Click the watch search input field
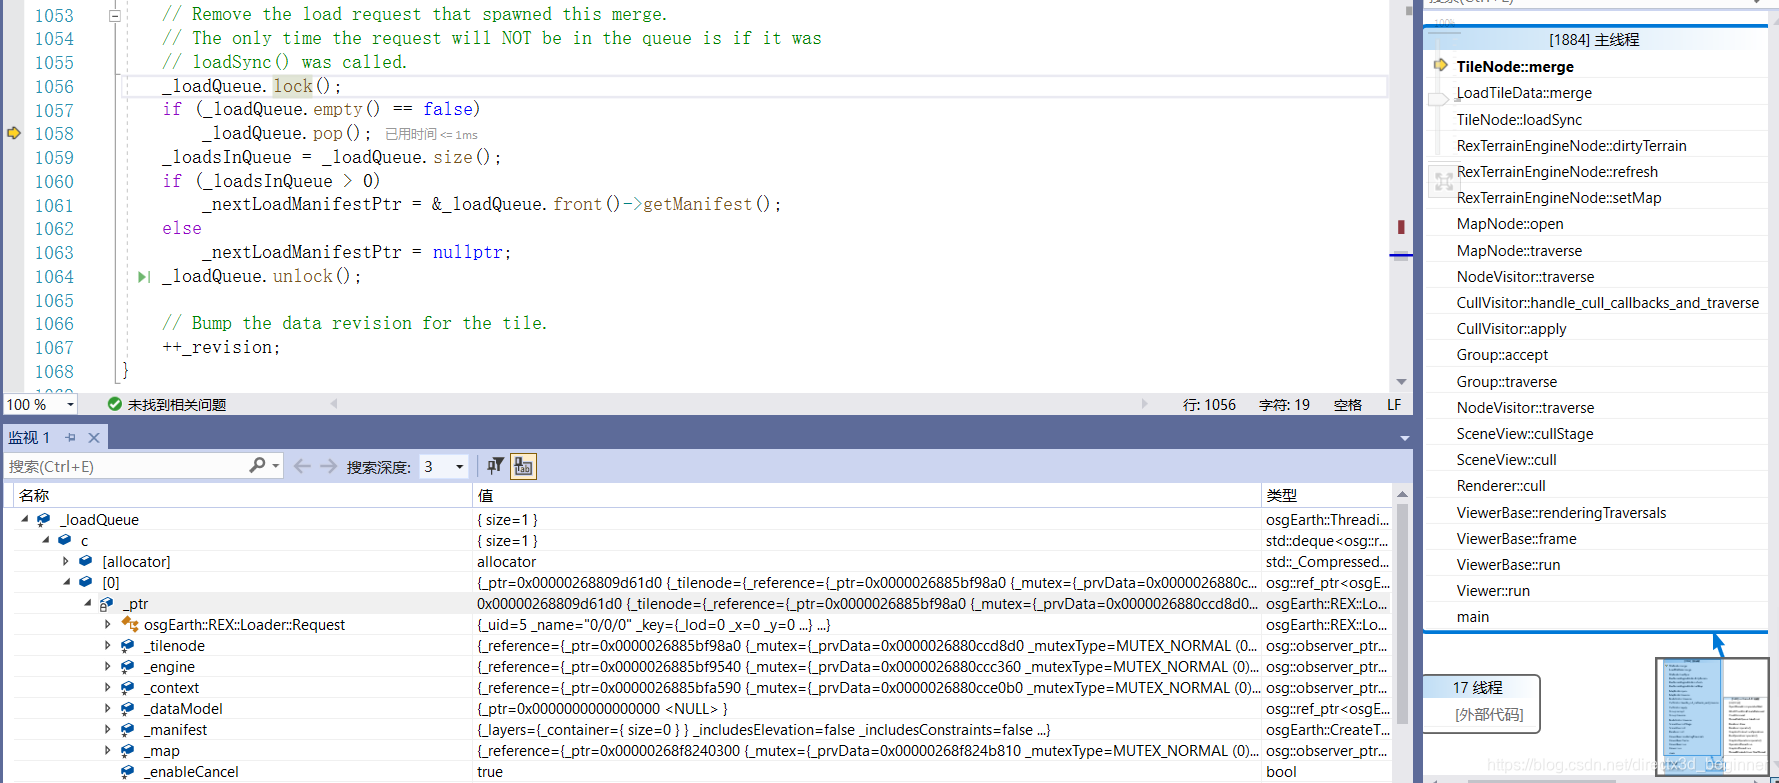Image resolution: width=1779 pixels, height=783 pixels. tap(127, 466)
